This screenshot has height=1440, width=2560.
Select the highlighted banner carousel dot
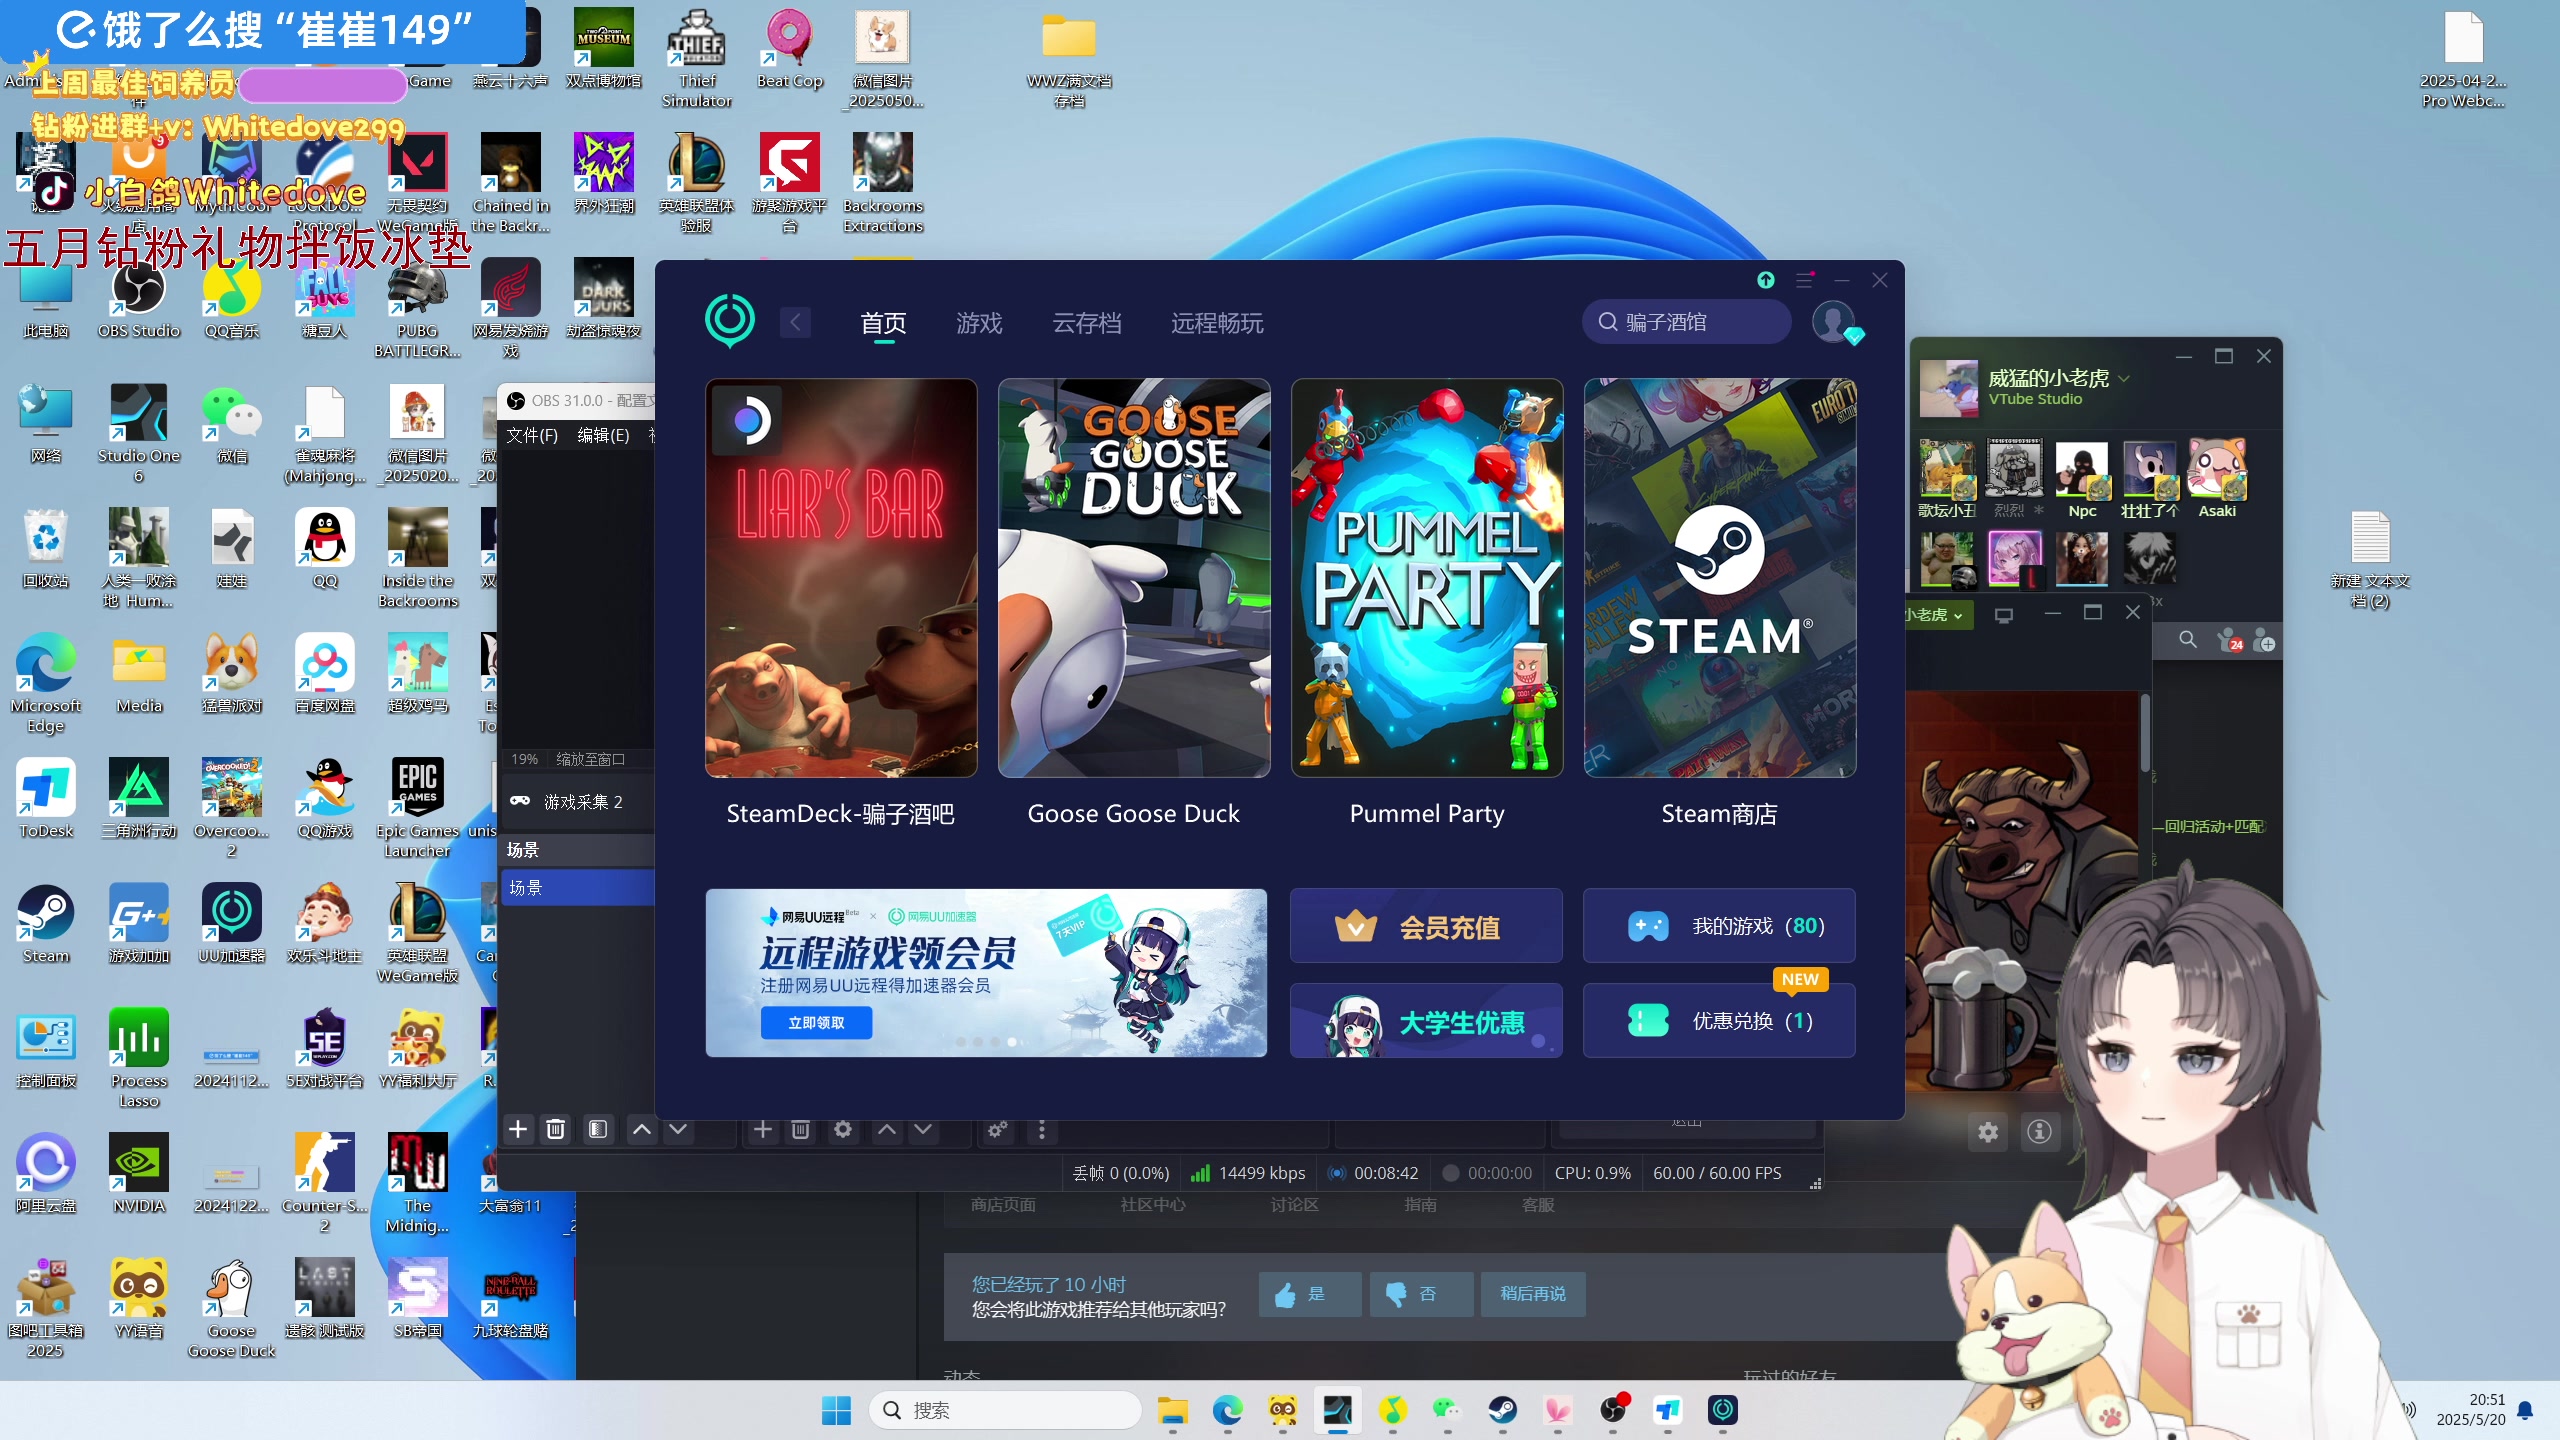coord(1012,1042)
